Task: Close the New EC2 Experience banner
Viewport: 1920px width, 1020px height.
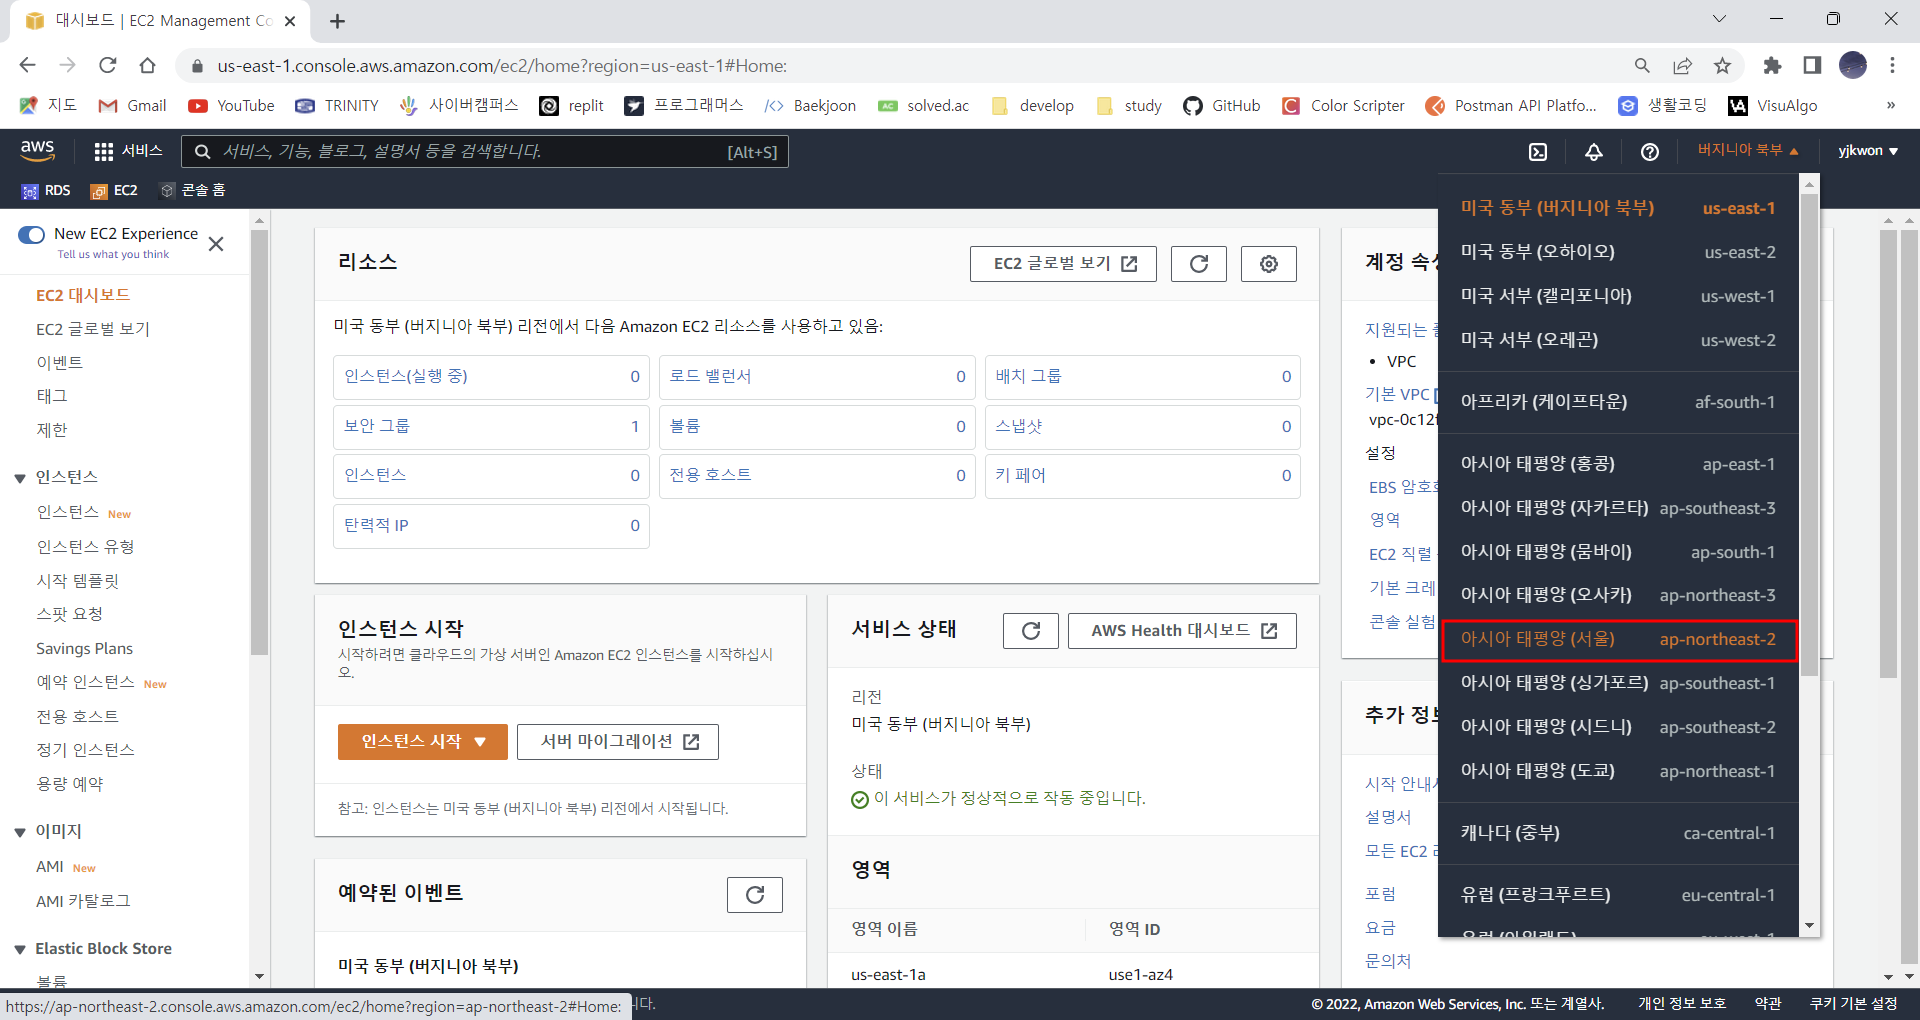Action: (216, 244)
